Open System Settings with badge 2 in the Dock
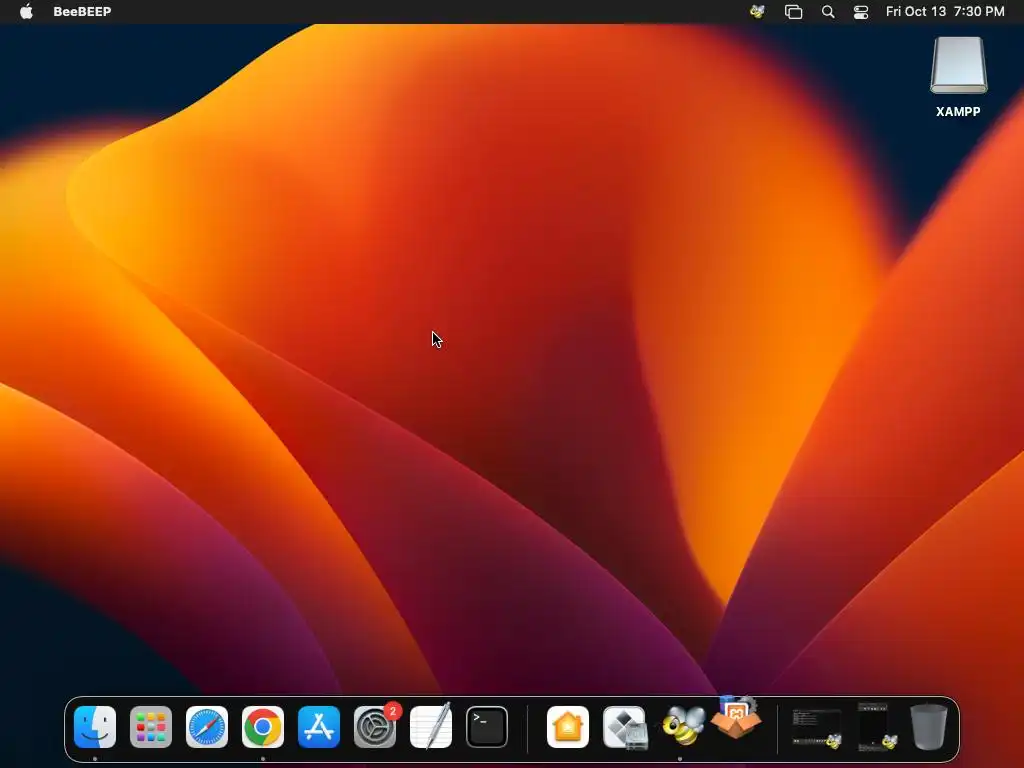Screen dimensions: 1024x768 pos(375,727)
